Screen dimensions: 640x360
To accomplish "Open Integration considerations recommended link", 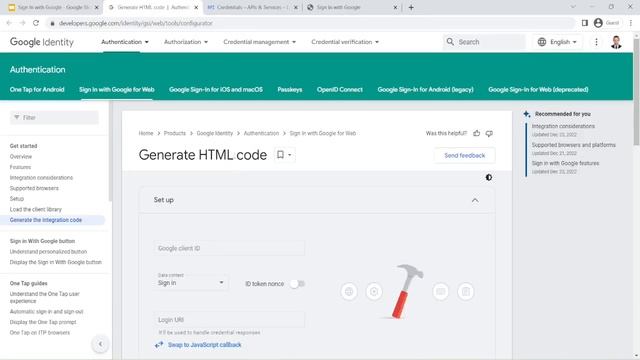I will (563, 126).
